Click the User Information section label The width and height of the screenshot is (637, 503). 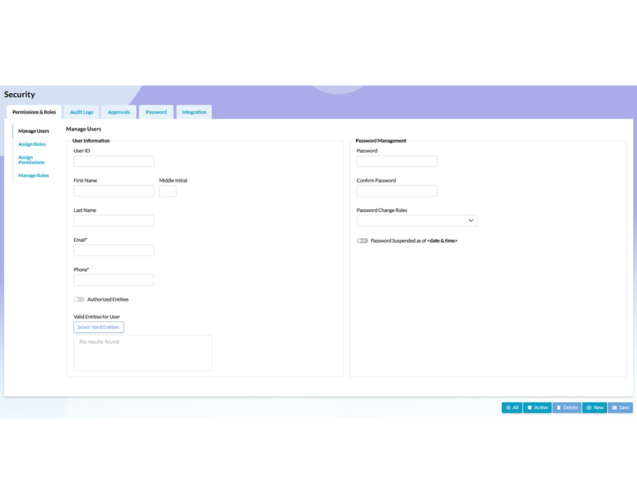[x=91, y=141]
